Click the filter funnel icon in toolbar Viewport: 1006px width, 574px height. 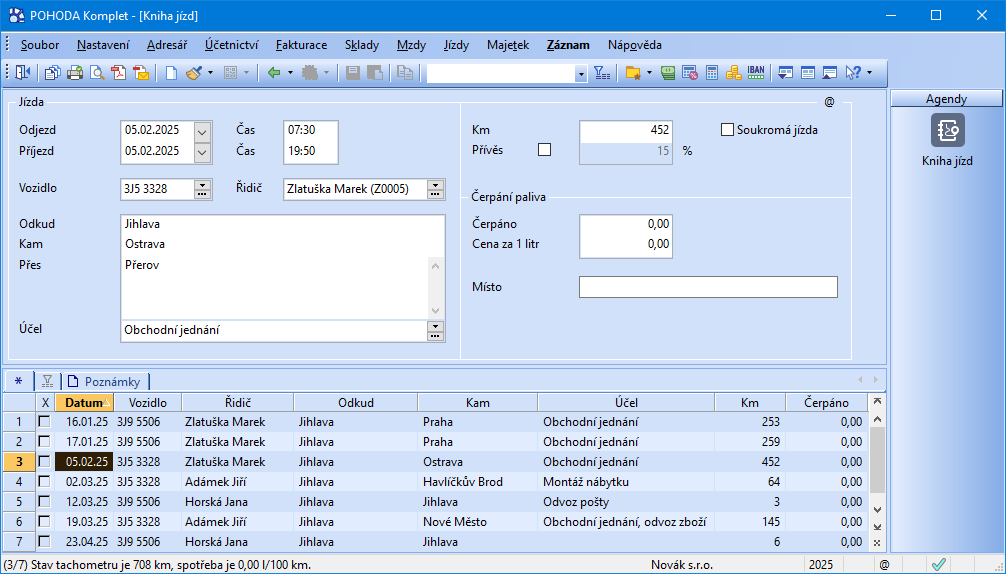point(602,73)
